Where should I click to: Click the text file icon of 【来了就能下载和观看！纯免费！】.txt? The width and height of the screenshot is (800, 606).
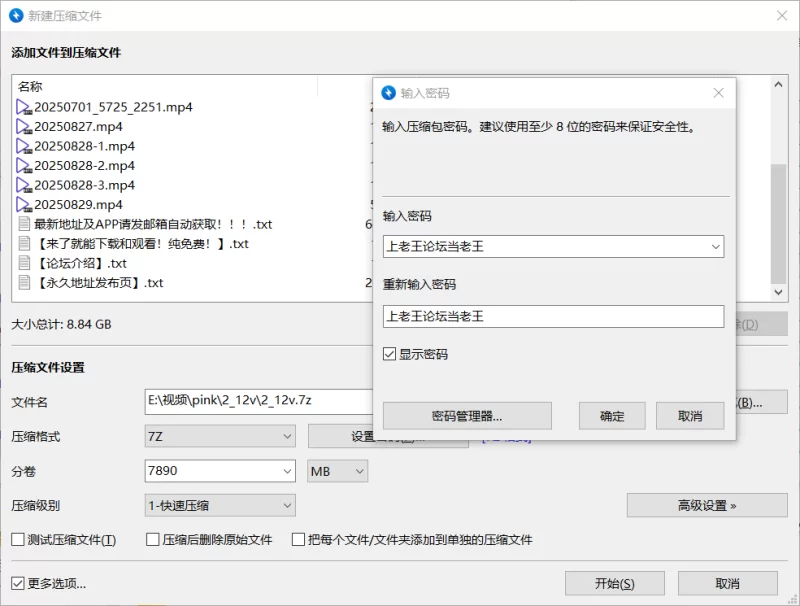(x=24, y=244)
